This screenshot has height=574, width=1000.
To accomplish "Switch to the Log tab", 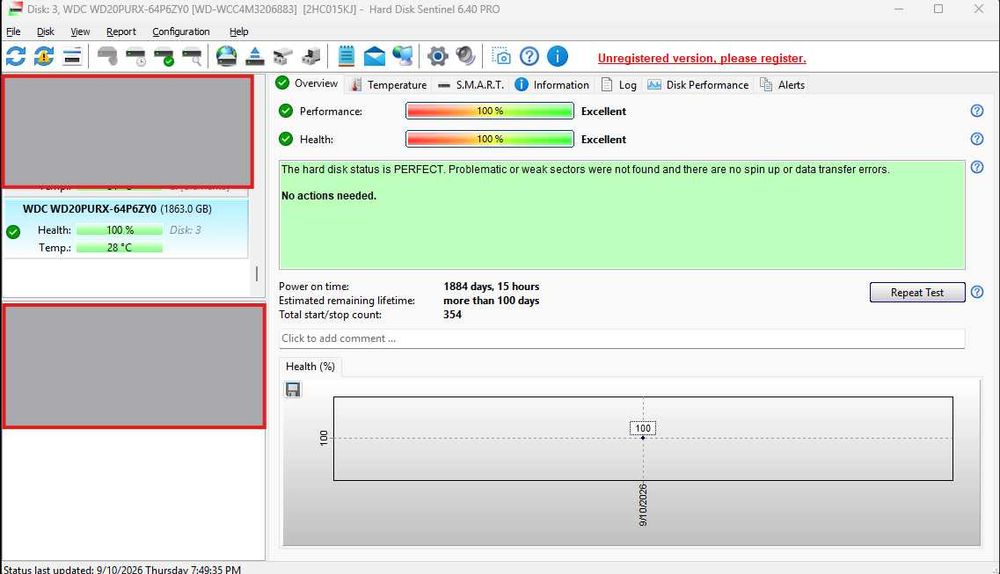I will click(x=619, y=85).
